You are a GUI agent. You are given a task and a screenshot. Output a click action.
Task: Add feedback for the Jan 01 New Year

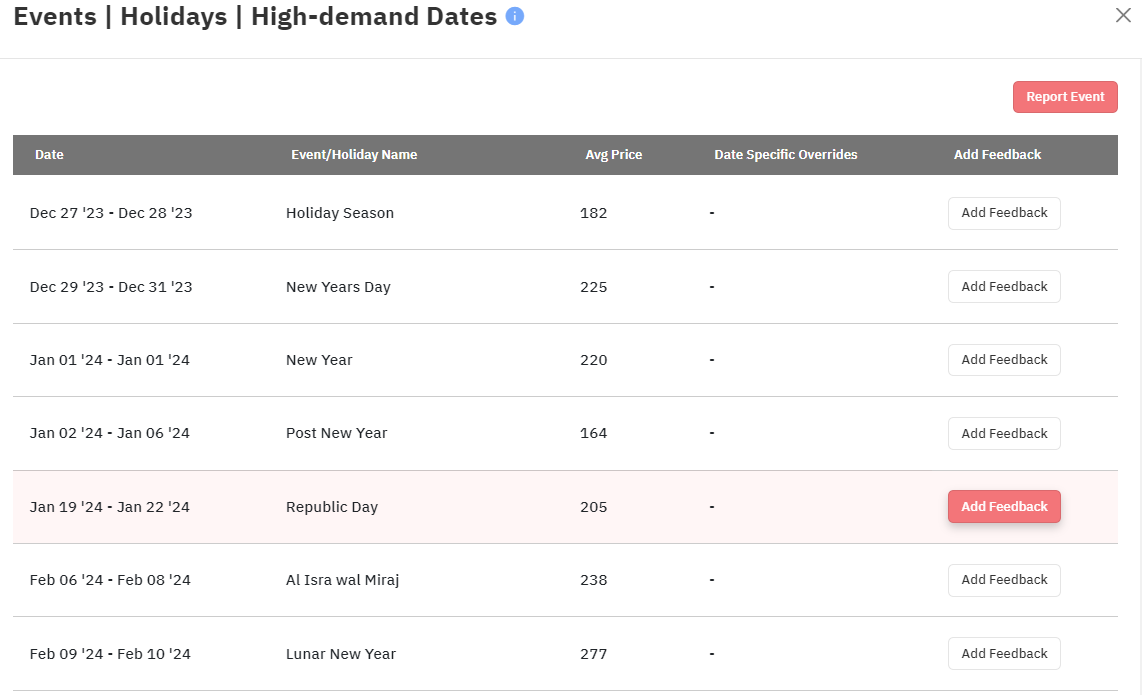click(1004, 360)
